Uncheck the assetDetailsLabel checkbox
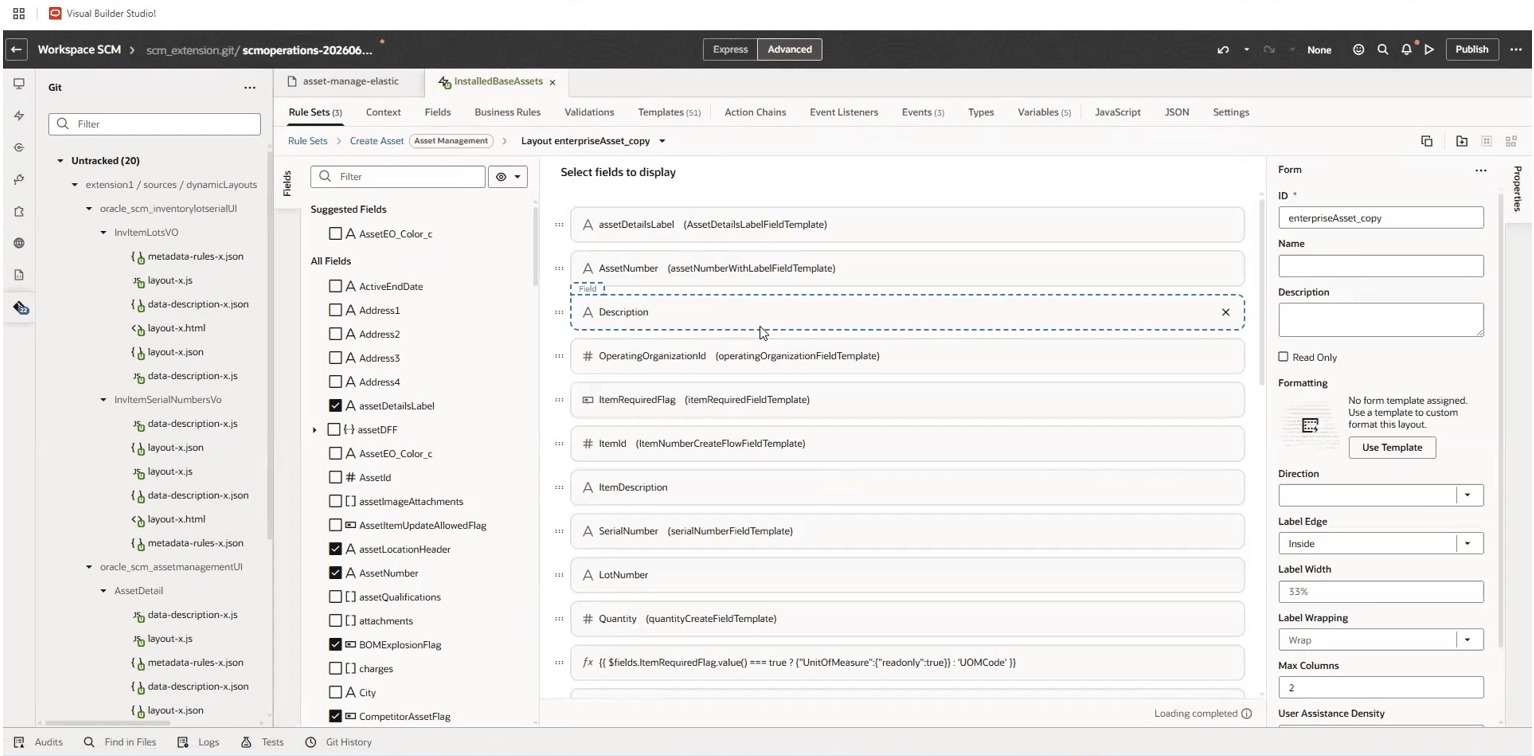The width and height of the screenshot is (1534, 756). pyautogui.click(x=336, y=406)
